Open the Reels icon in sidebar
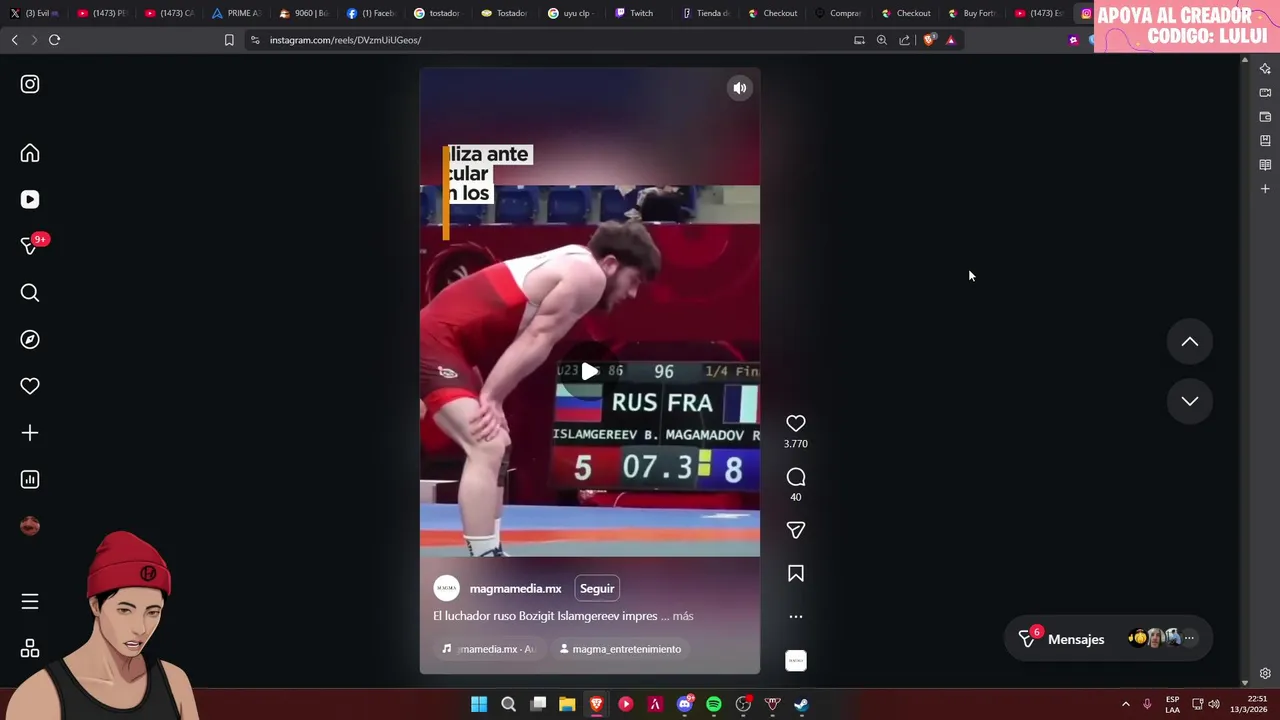The height and width of the screenshot is (720, 1280). tap(30, 200)
